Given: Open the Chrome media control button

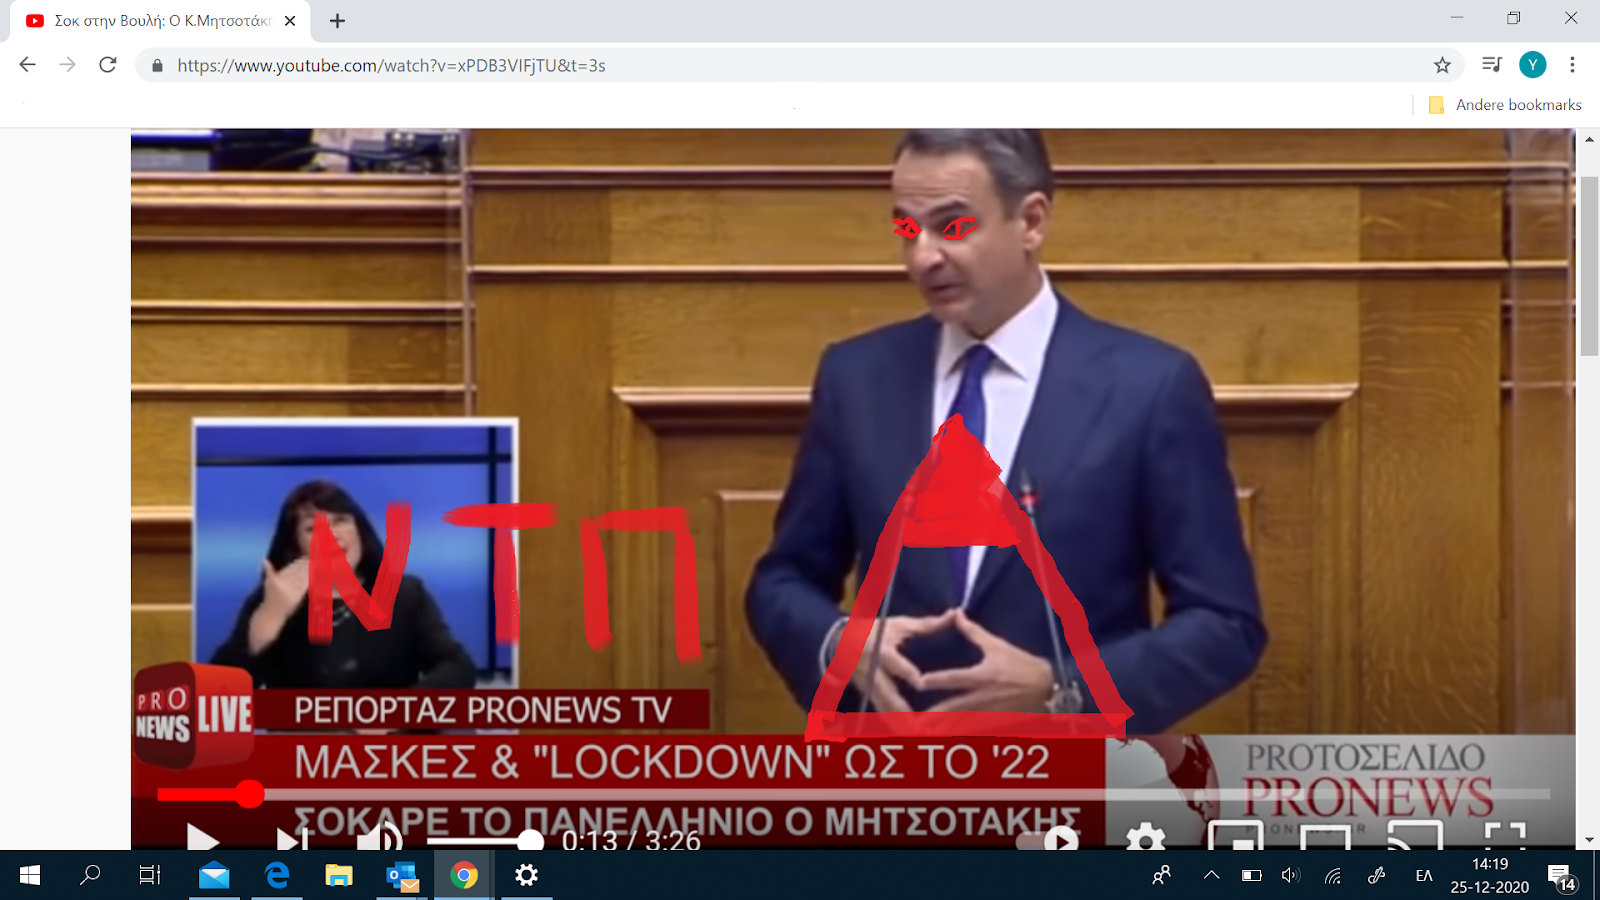Looking at the screenshot, I should point(1491,65).
